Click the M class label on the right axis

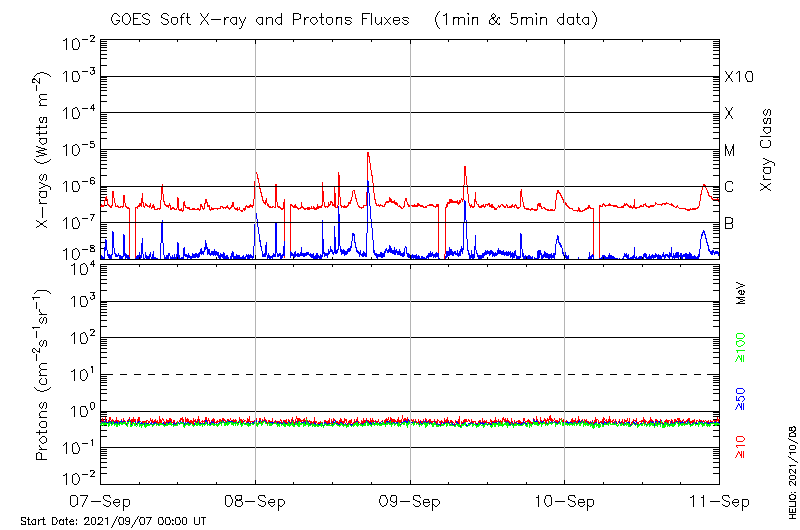point(730,150)
